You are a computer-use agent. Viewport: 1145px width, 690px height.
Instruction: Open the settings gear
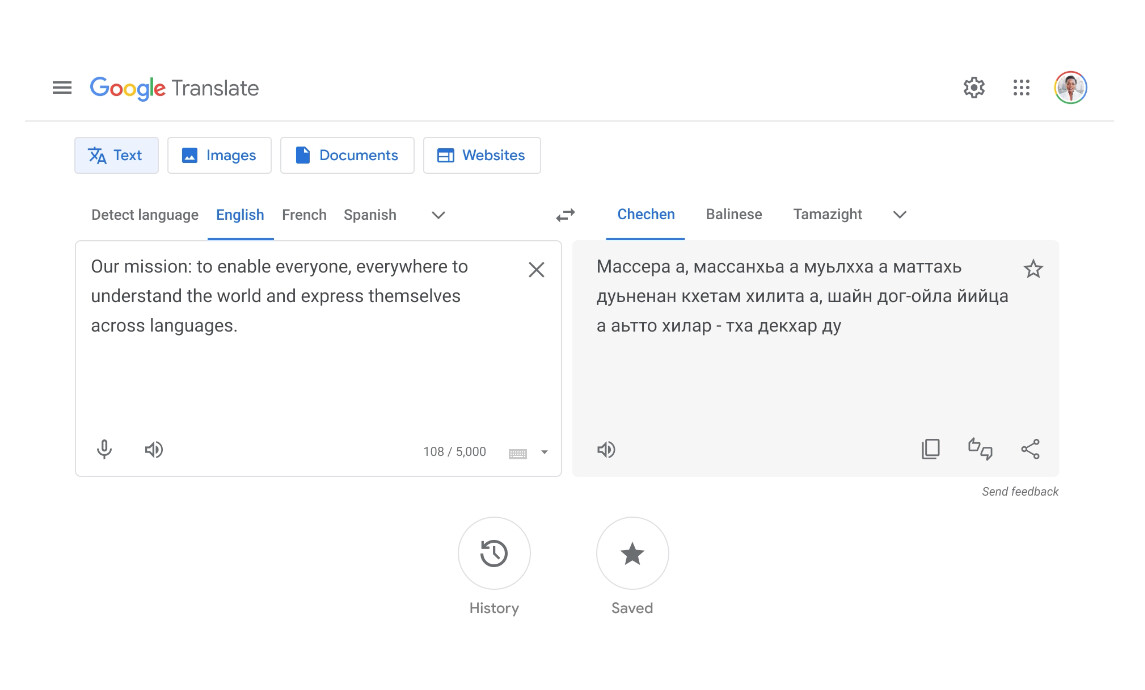[973, 88]
